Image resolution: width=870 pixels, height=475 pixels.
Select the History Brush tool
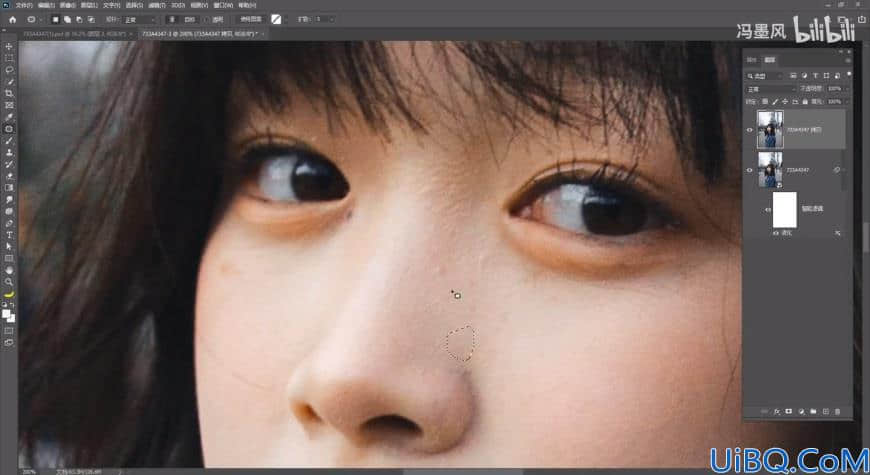[x=9, y=164]
